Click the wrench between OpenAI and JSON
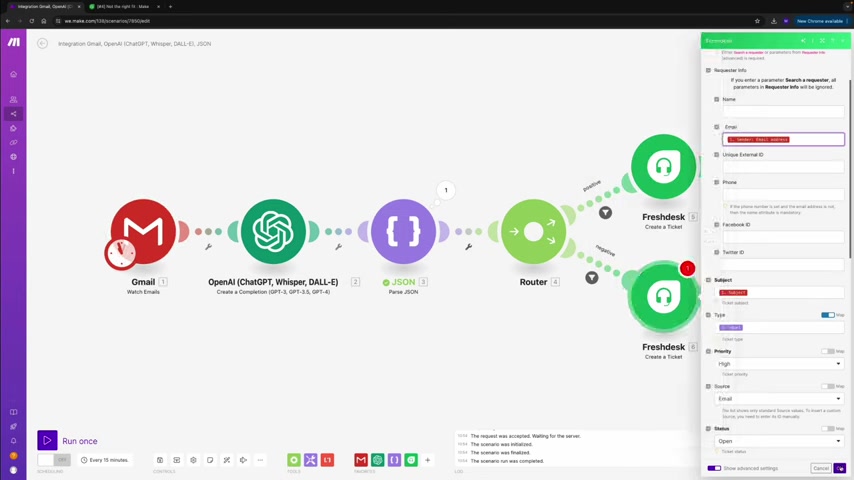854x480 pixels. pyautogui.click(x=338, y=247)
